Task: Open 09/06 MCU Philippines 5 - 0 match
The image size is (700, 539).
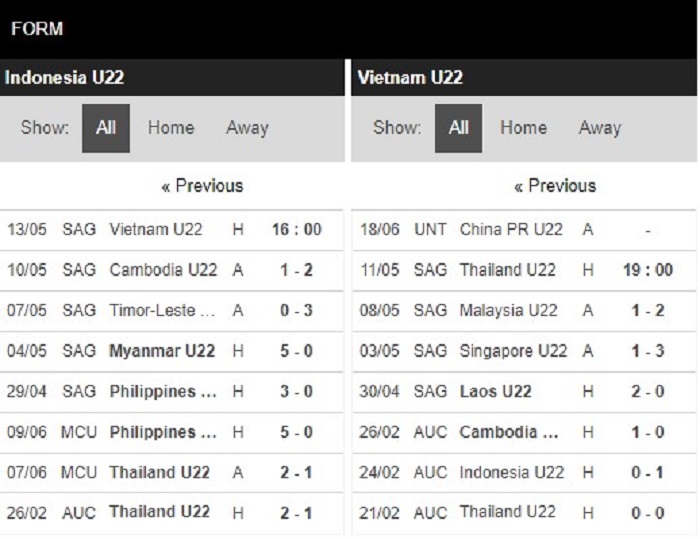Action: pyautogui.click(x=171, y=432)
